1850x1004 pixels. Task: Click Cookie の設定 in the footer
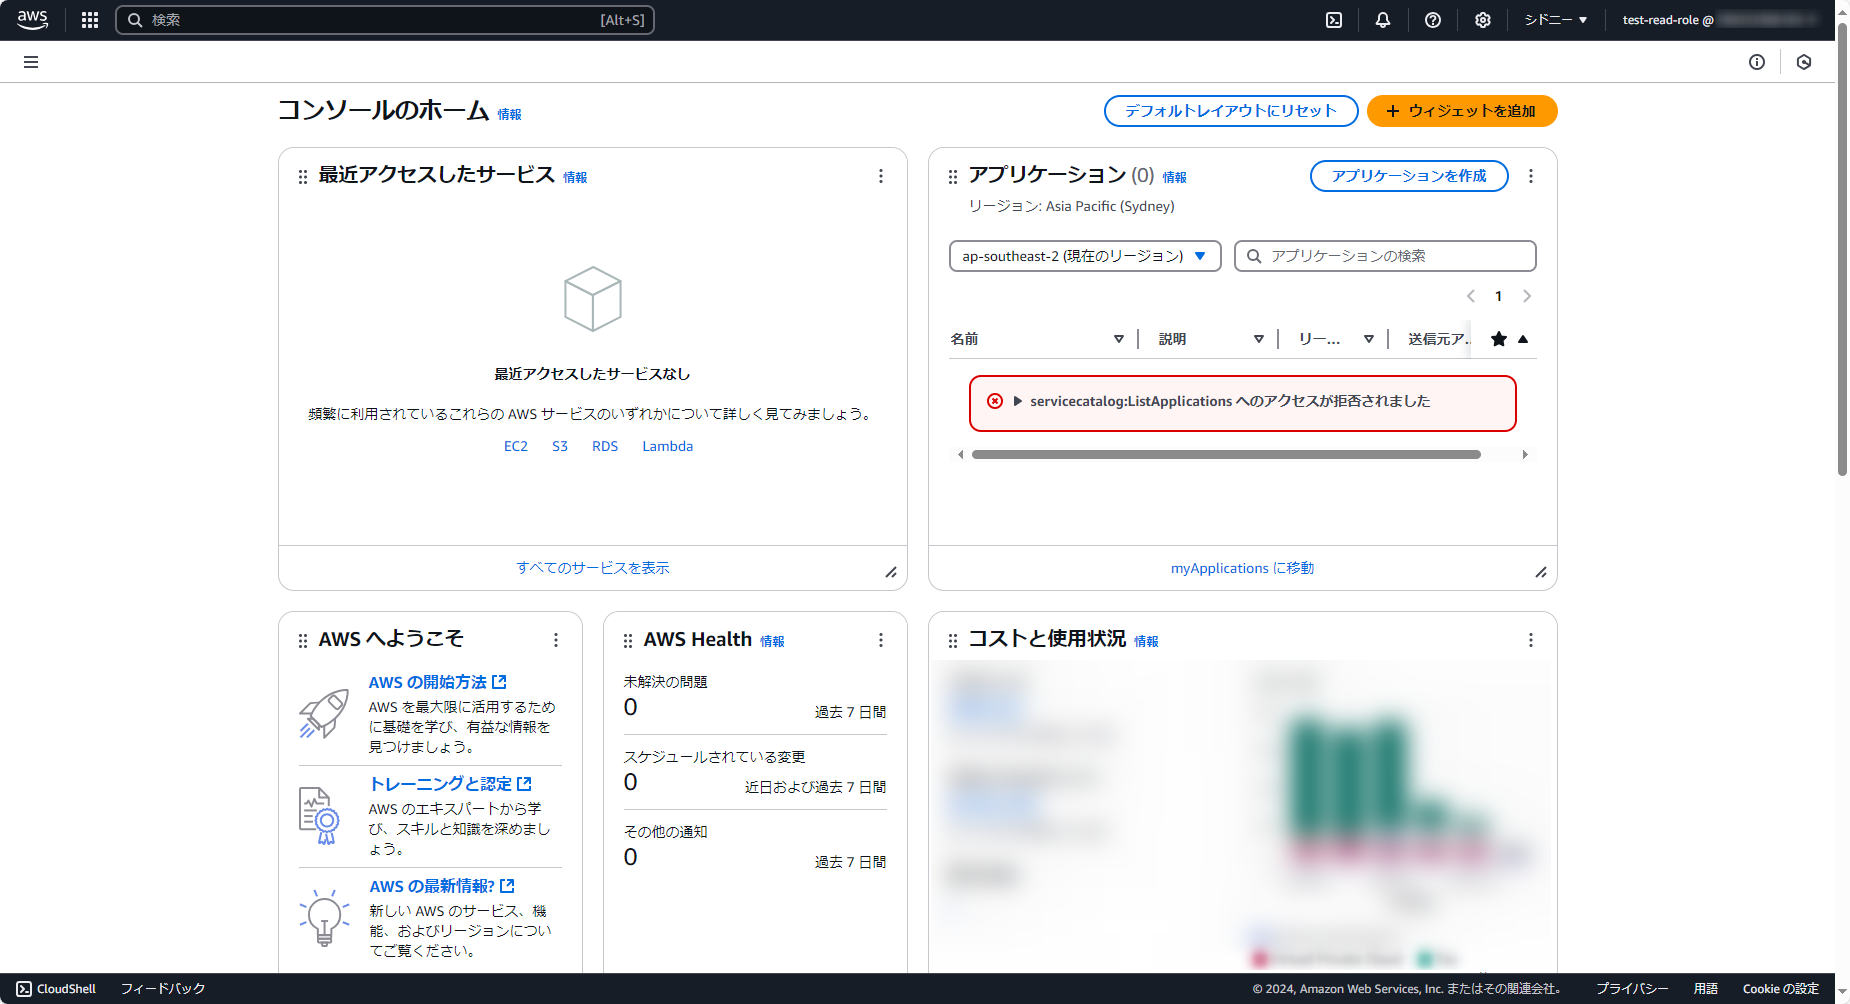tap(1781, 989)
